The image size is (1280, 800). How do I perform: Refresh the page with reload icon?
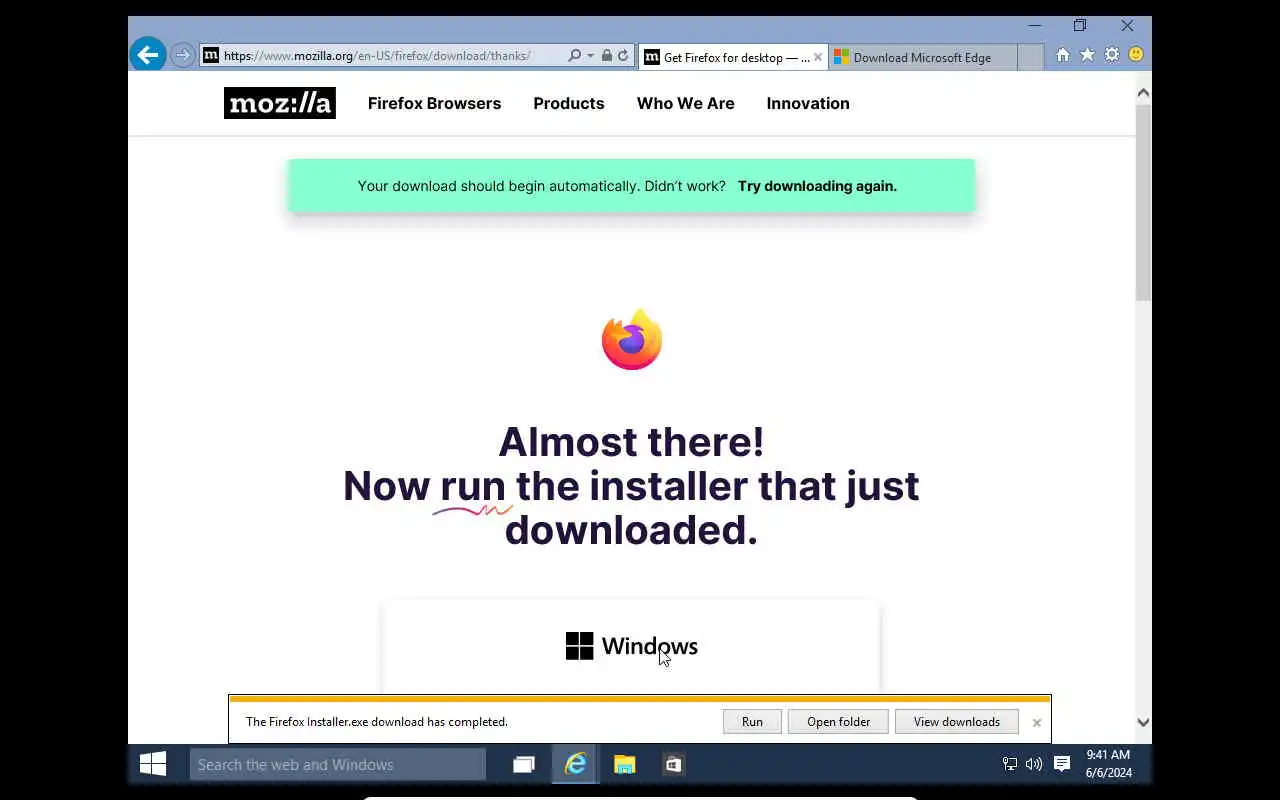[x=623, y=56]
